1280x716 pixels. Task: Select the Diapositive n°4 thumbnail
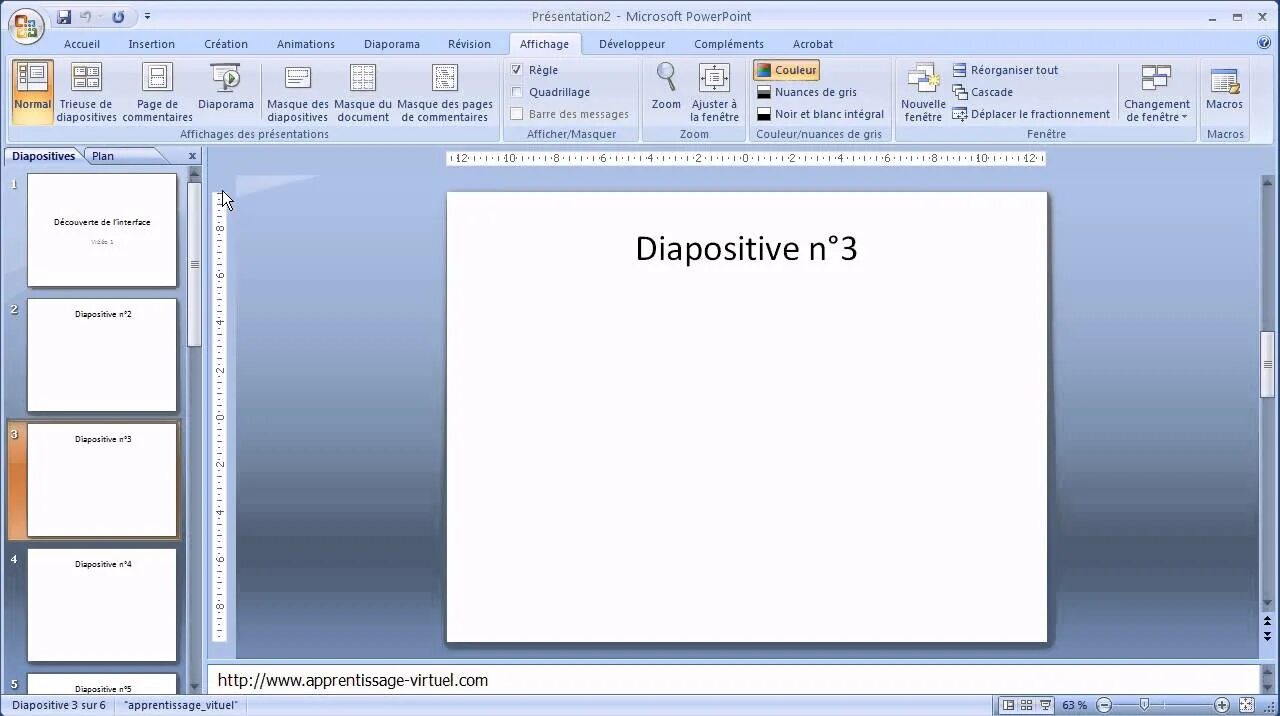pos(102,605)
